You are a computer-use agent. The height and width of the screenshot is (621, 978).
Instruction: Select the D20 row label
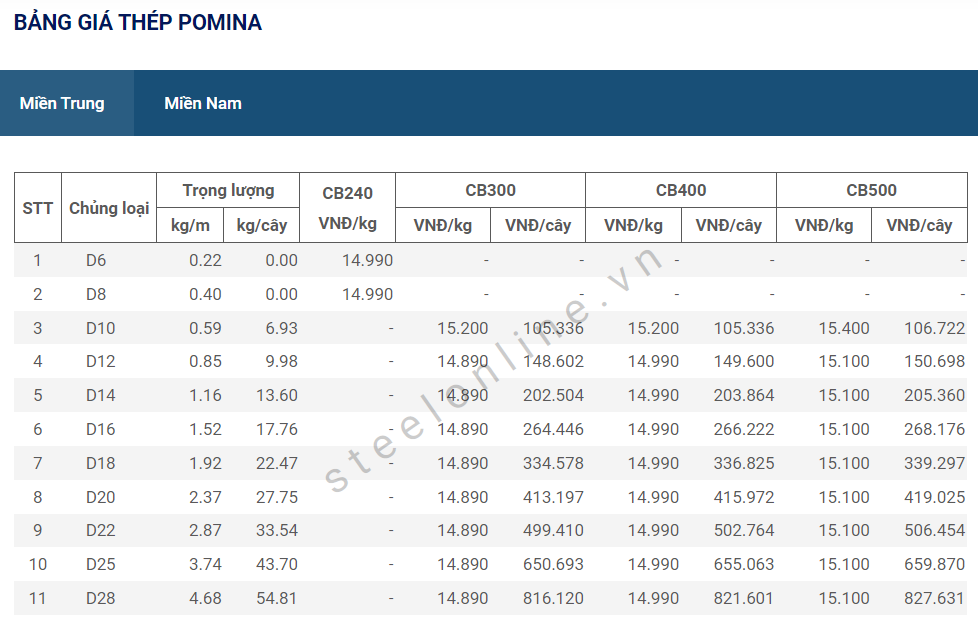(x=100, y=497)
